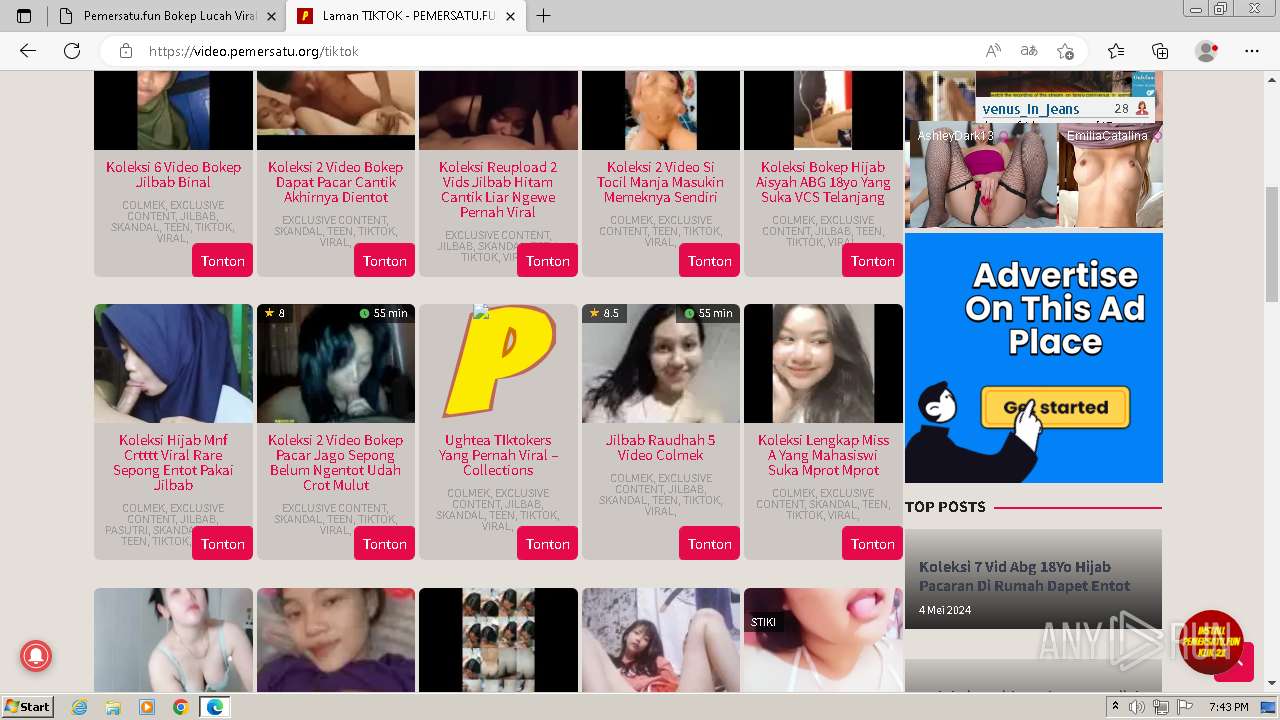
Task: Switch to the Pemersatu.fun browser tab
Action: point(166,16)
